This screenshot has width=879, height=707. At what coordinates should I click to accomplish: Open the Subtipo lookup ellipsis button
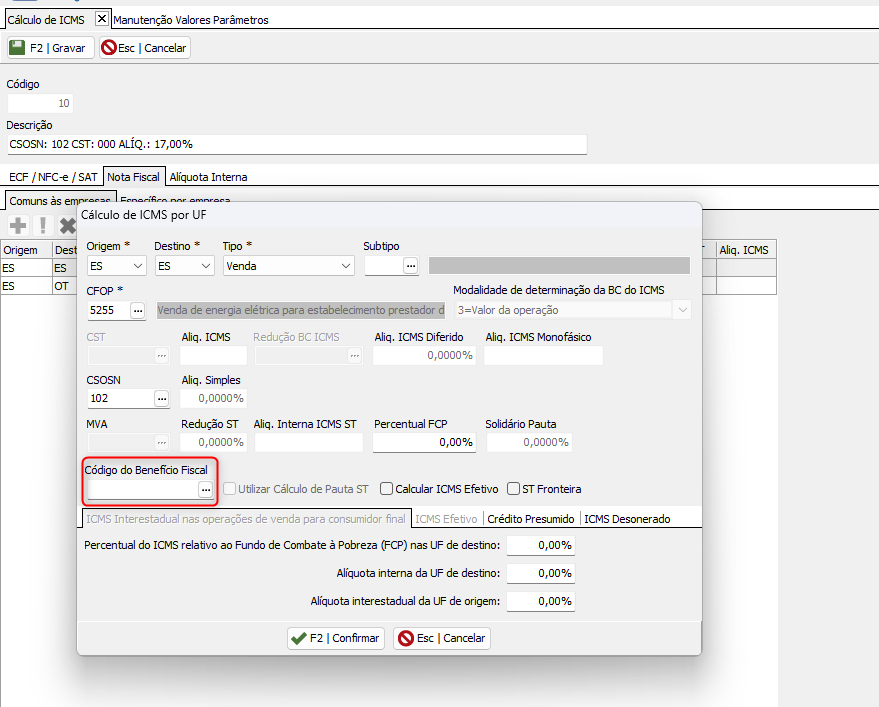pyautogui.click(x=410, y=266)
